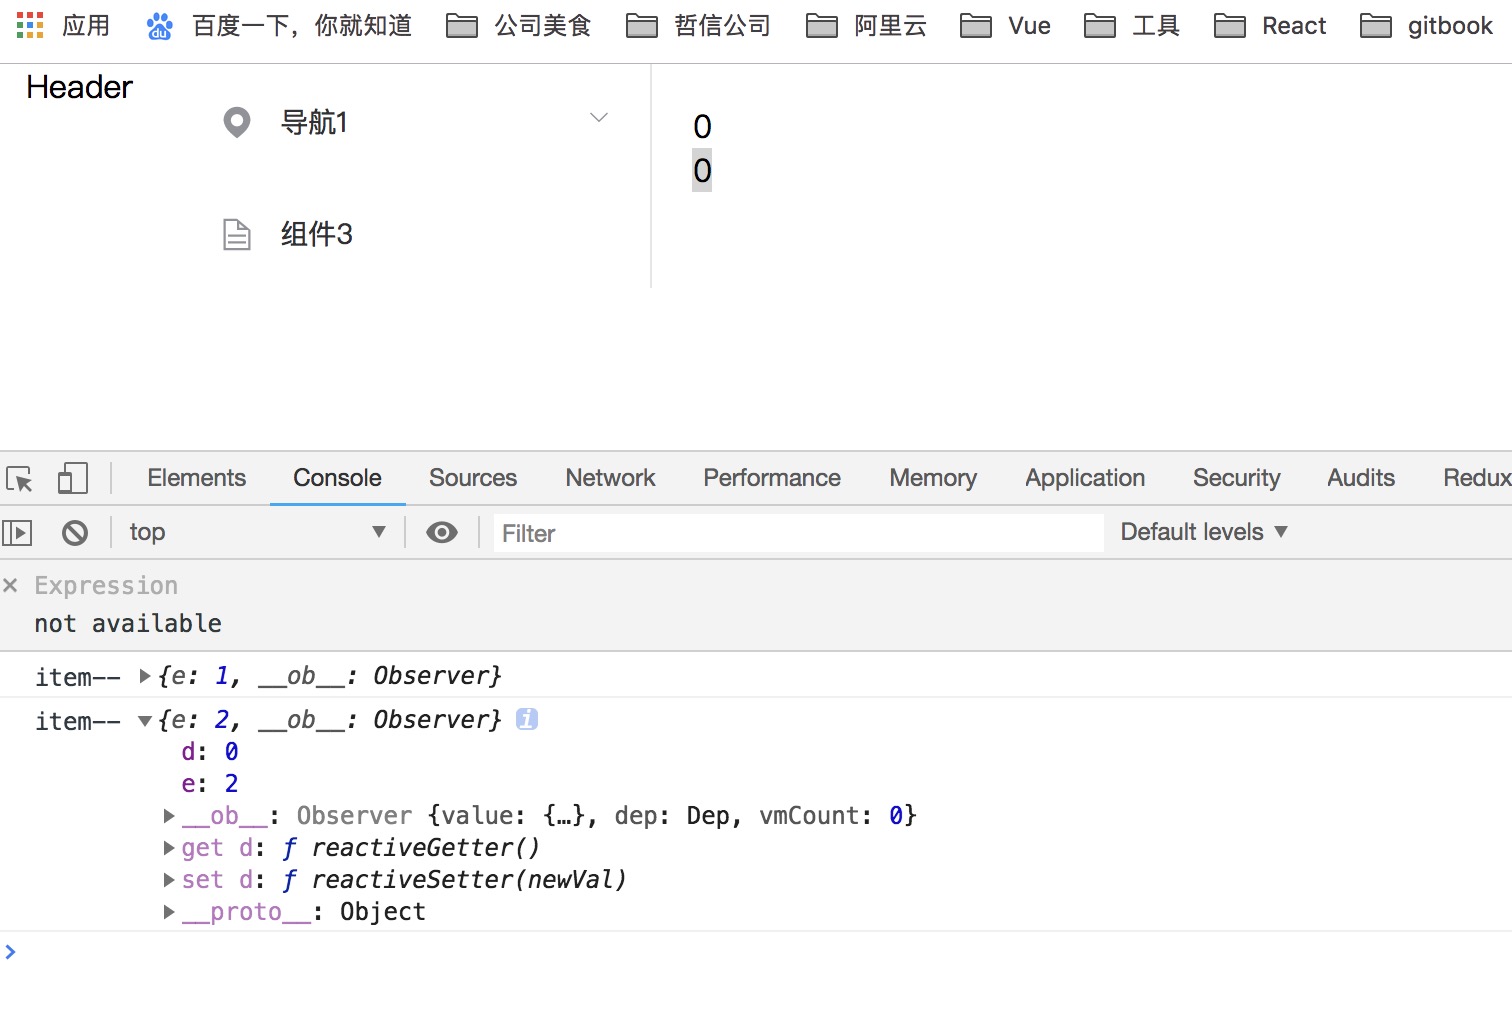Open the Redux tab

[1478, 478]
